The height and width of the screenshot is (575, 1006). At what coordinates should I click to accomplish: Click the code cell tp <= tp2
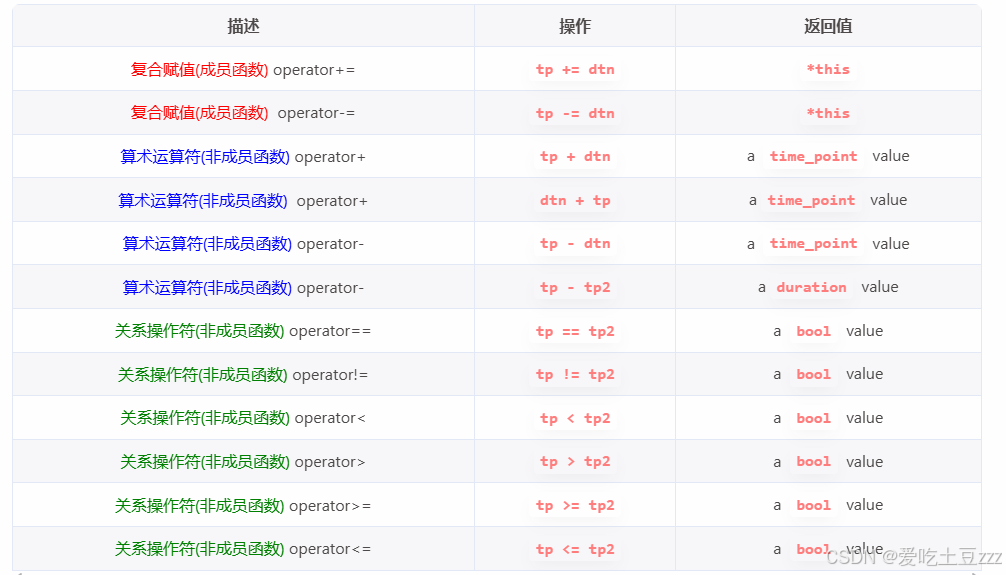575,549
